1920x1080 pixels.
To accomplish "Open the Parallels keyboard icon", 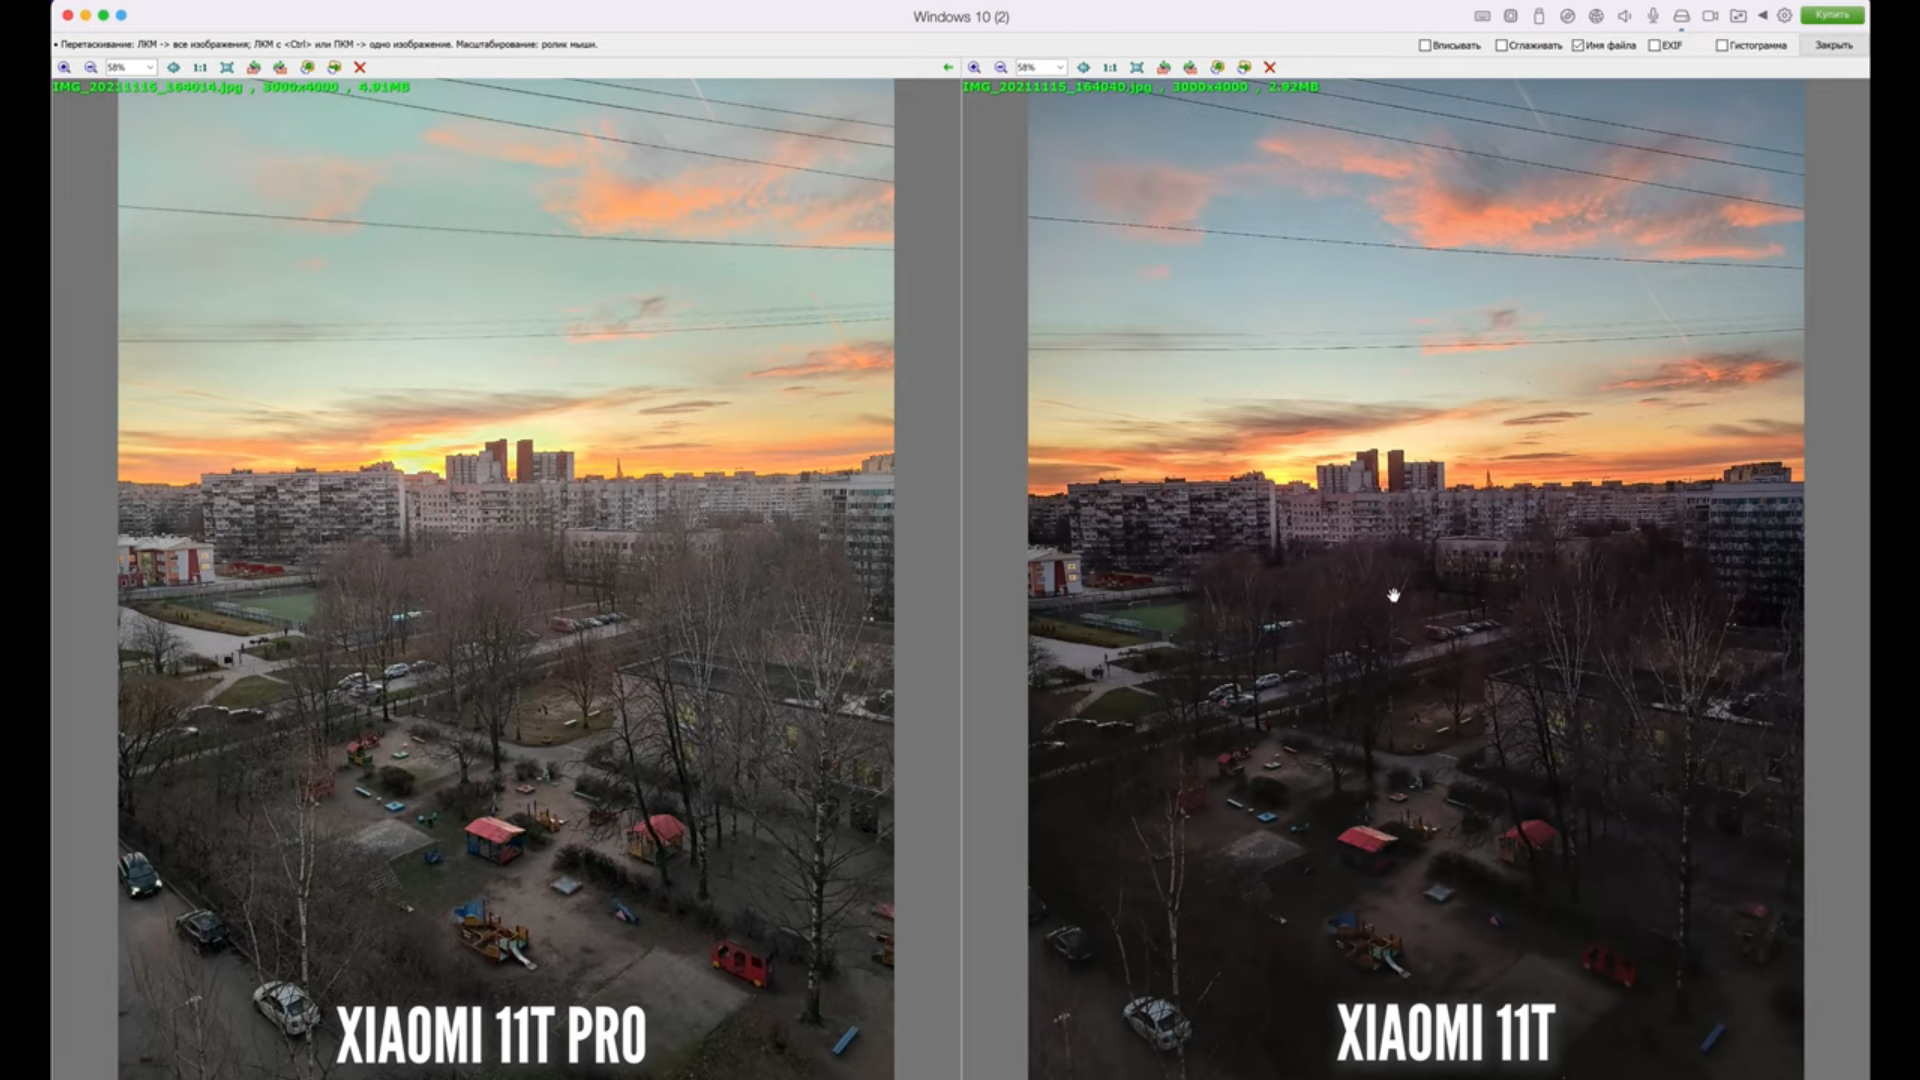I will [x=1482, y=16].
